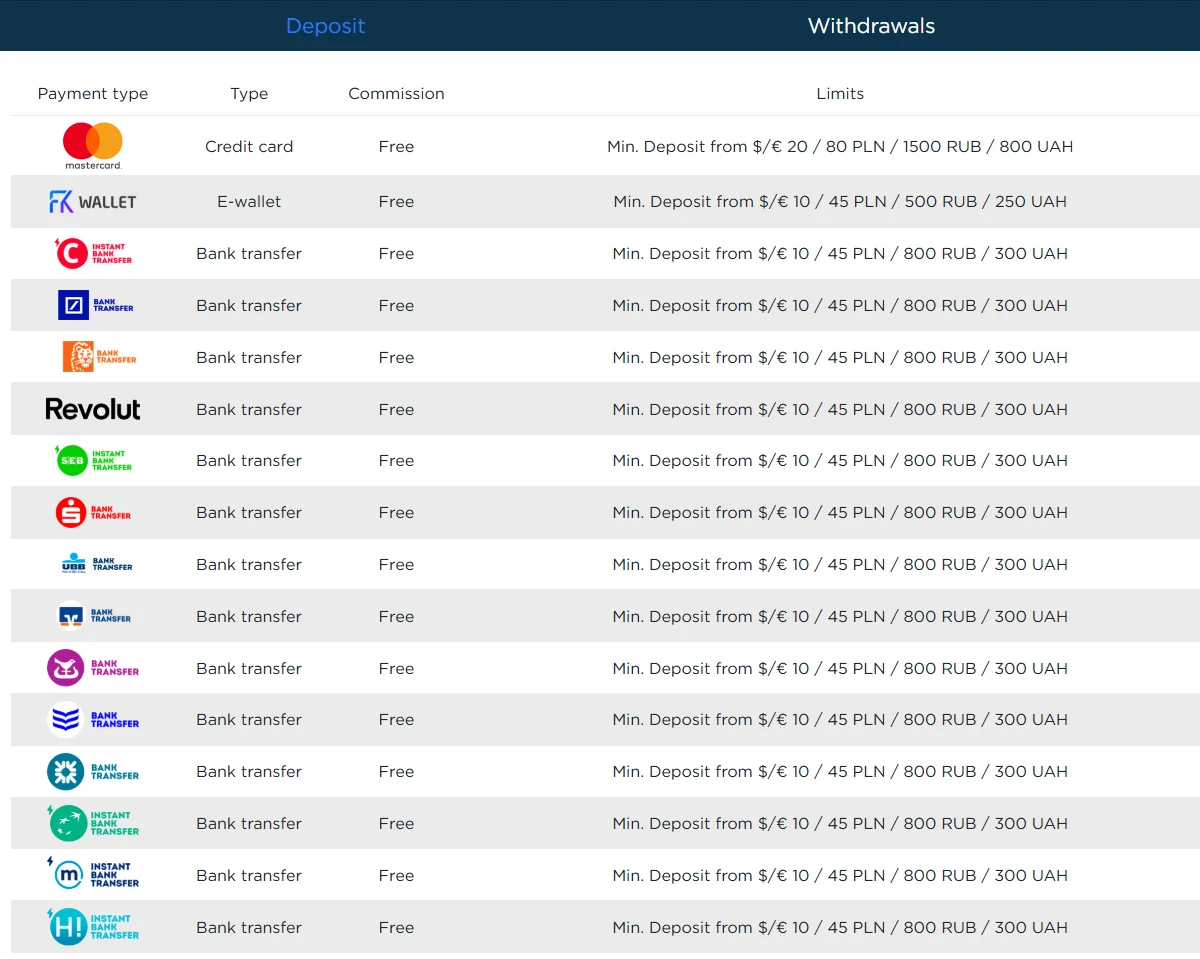Click the lowercase m row's min deposit limits
This screenshot has height=959, width=1200.
[x=840, y=875]
